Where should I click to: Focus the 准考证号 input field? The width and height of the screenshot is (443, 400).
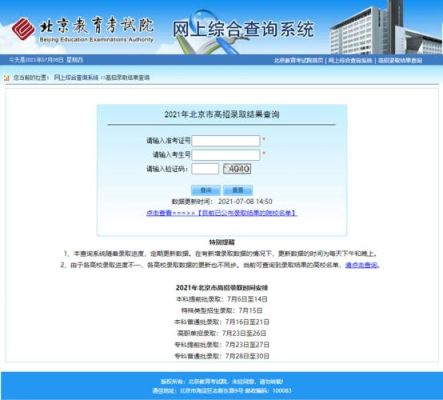coord(226,141)
